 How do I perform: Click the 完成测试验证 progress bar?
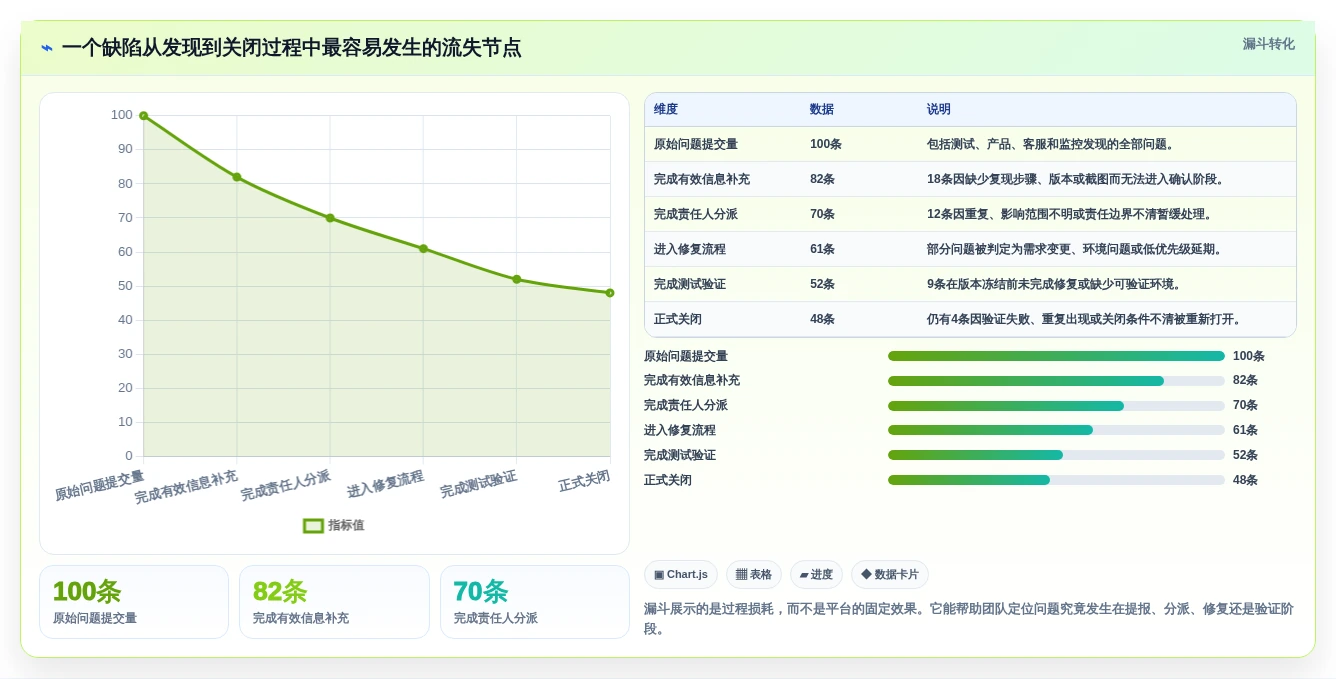1056,455
